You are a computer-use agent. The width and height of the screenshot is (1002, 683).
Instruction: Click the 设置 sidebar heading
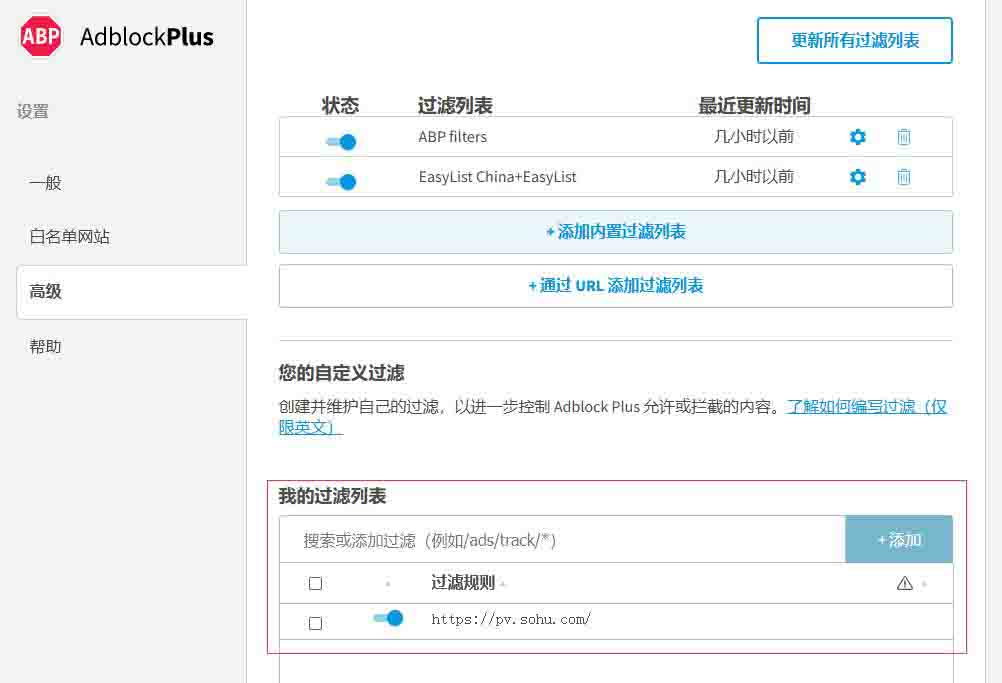tap(33, 112)
